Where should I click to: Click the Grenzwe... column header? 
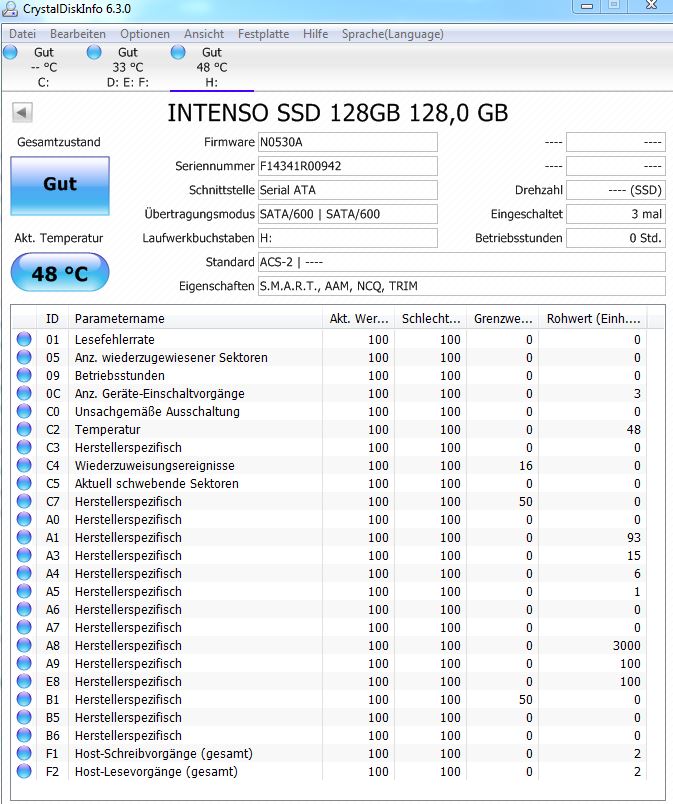tap(503, 318)
